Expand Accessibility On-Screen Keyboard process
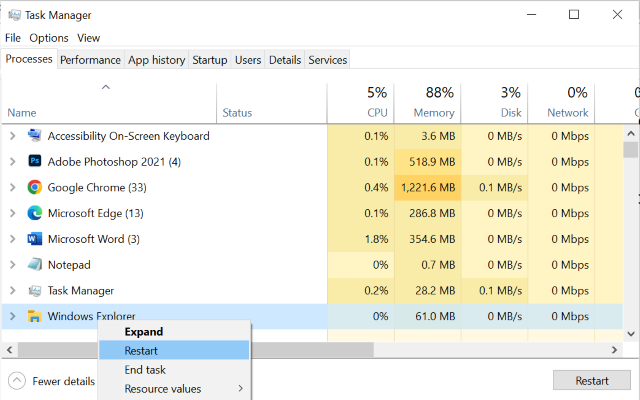Viewport: 640px width, 400px height. [x=13, y=136]
